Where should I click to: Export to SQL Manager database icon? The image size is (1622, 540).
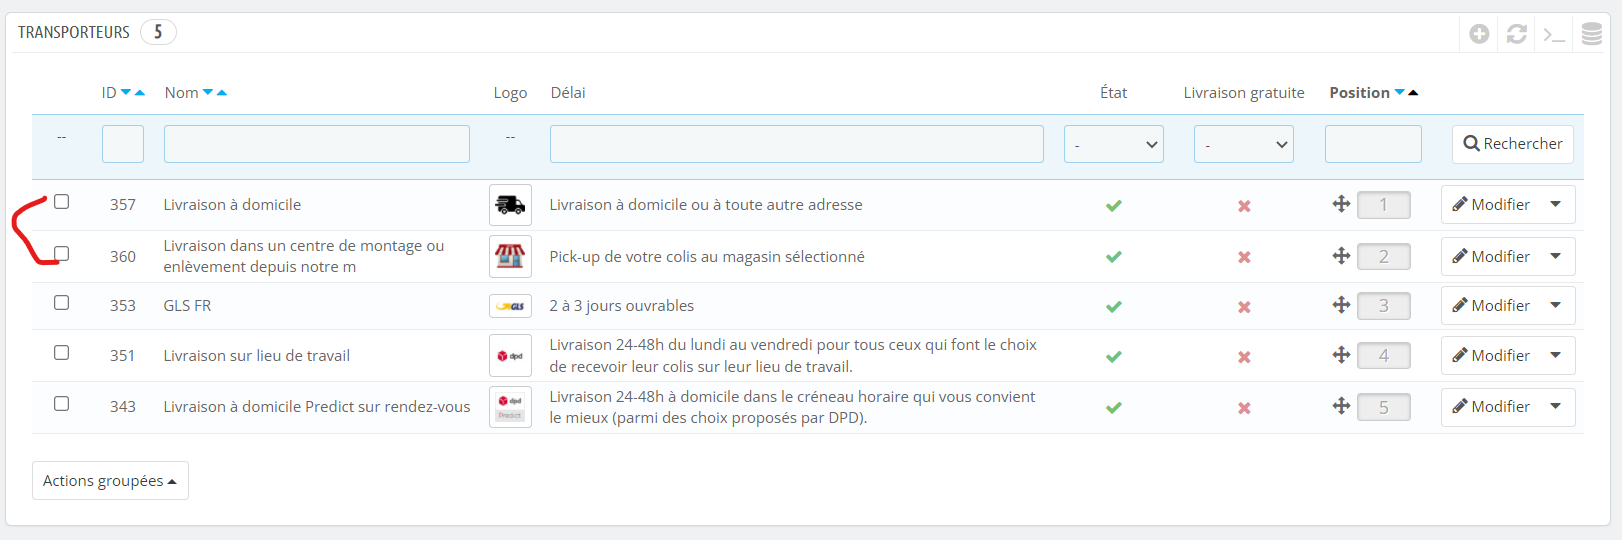1592,34
